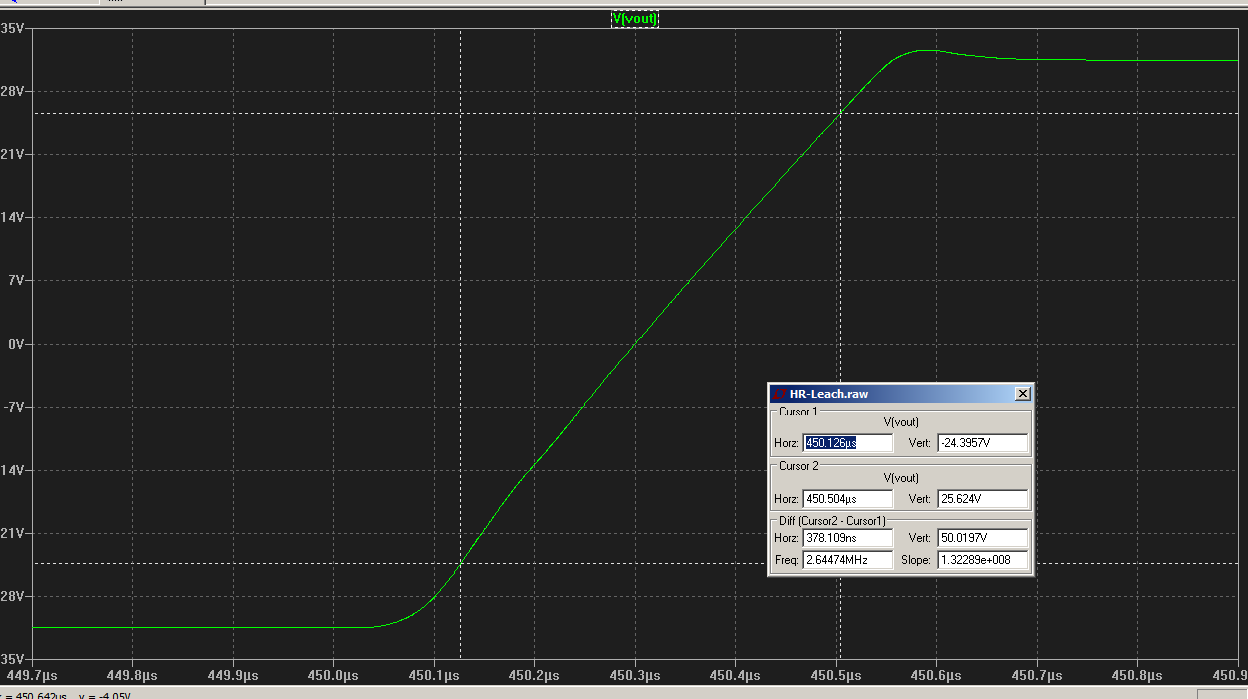Click the Freq field showing 2.64474MHz

[847, 560]
